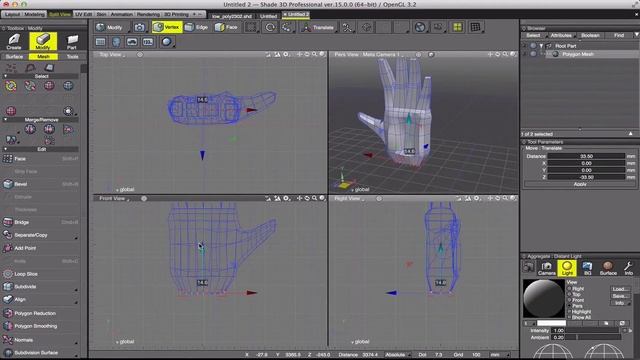The image size is (640, 360).
Task: Open the Layout tab
Action: coord(12,14)
